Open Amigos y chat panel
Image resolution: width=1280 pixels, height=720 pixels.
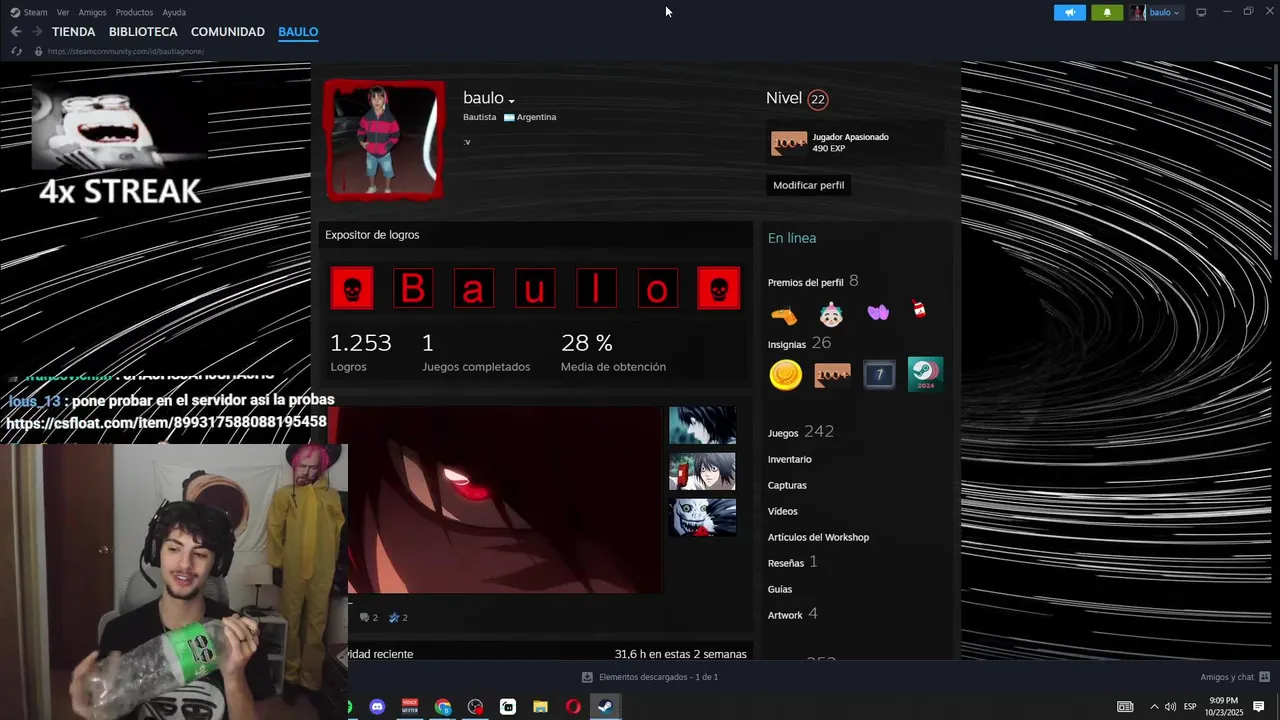pos(1235,677)
